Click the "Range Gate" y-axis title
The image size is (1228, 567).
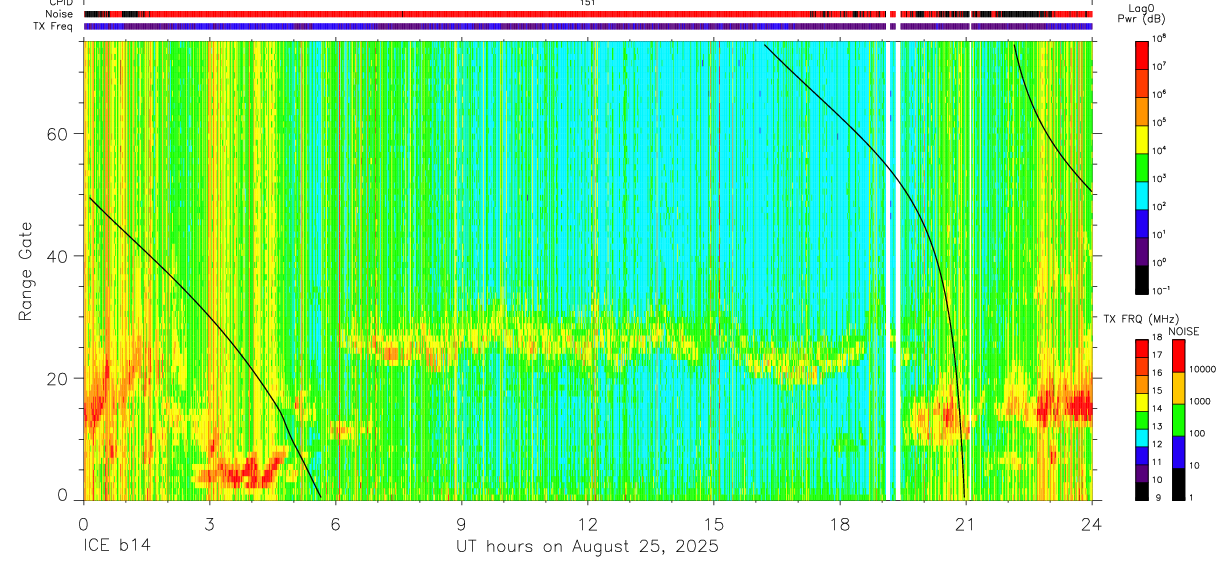click(27, 272)
